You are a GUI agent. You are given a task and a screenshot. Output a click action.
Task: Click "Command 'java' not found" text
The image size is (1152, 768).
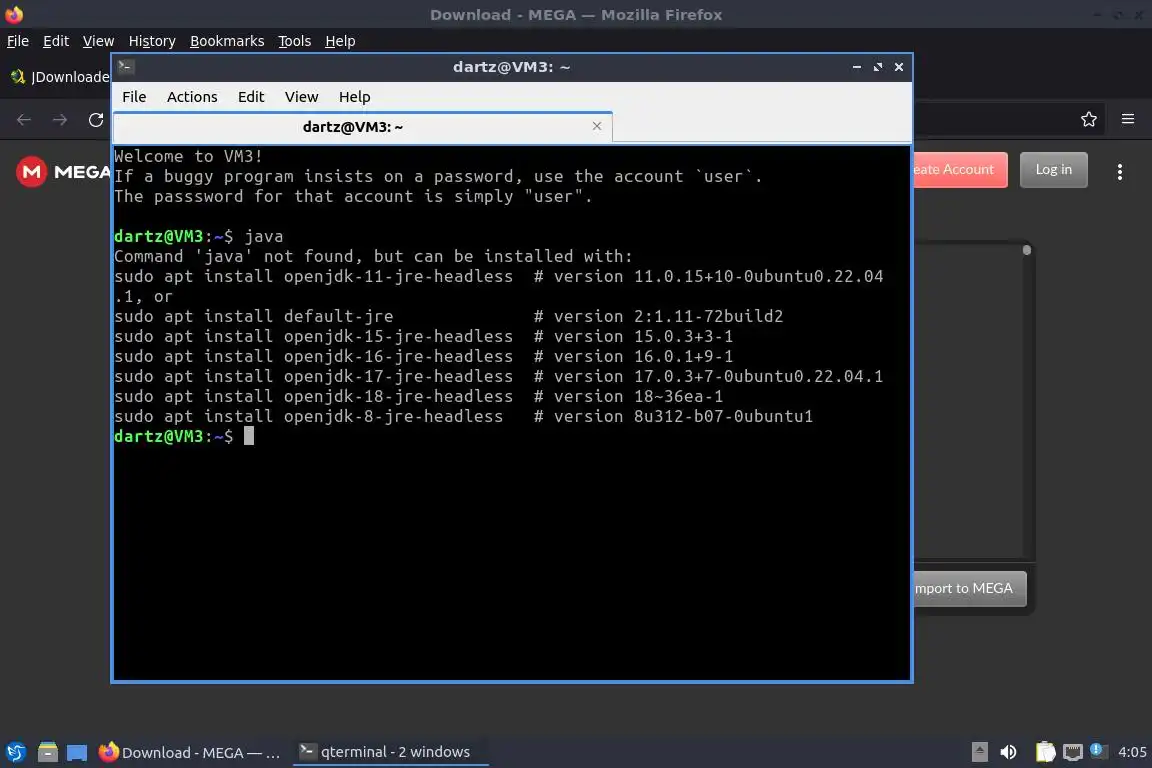(234, 256)
